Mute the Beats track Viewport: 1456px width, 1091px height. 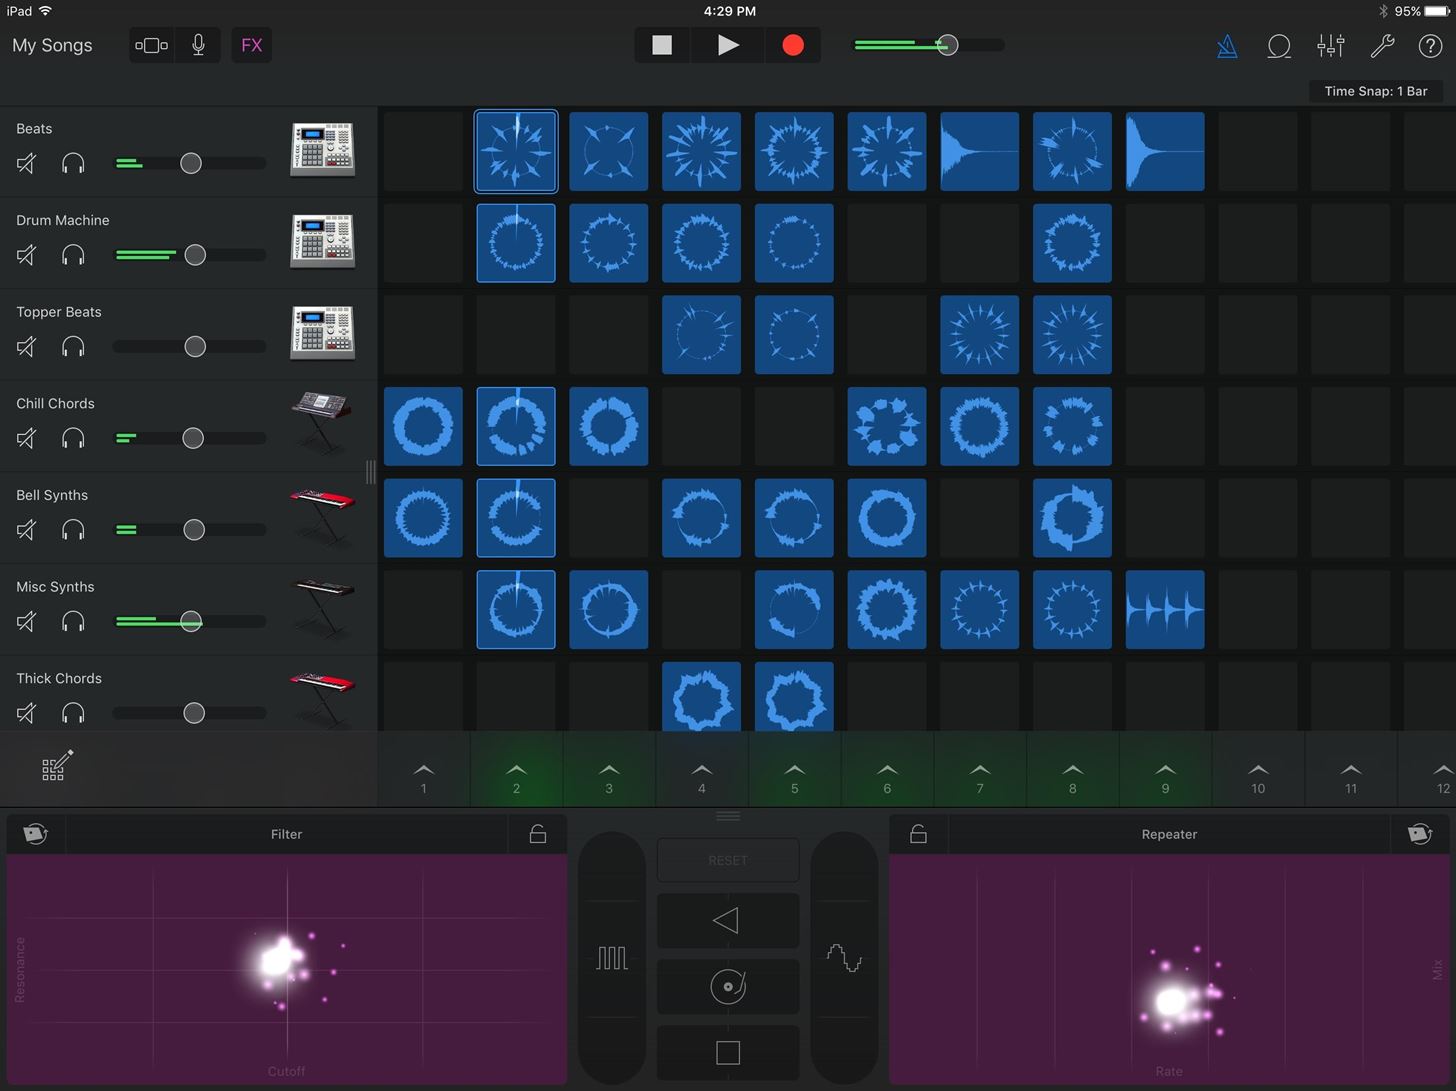pos(27,163)
